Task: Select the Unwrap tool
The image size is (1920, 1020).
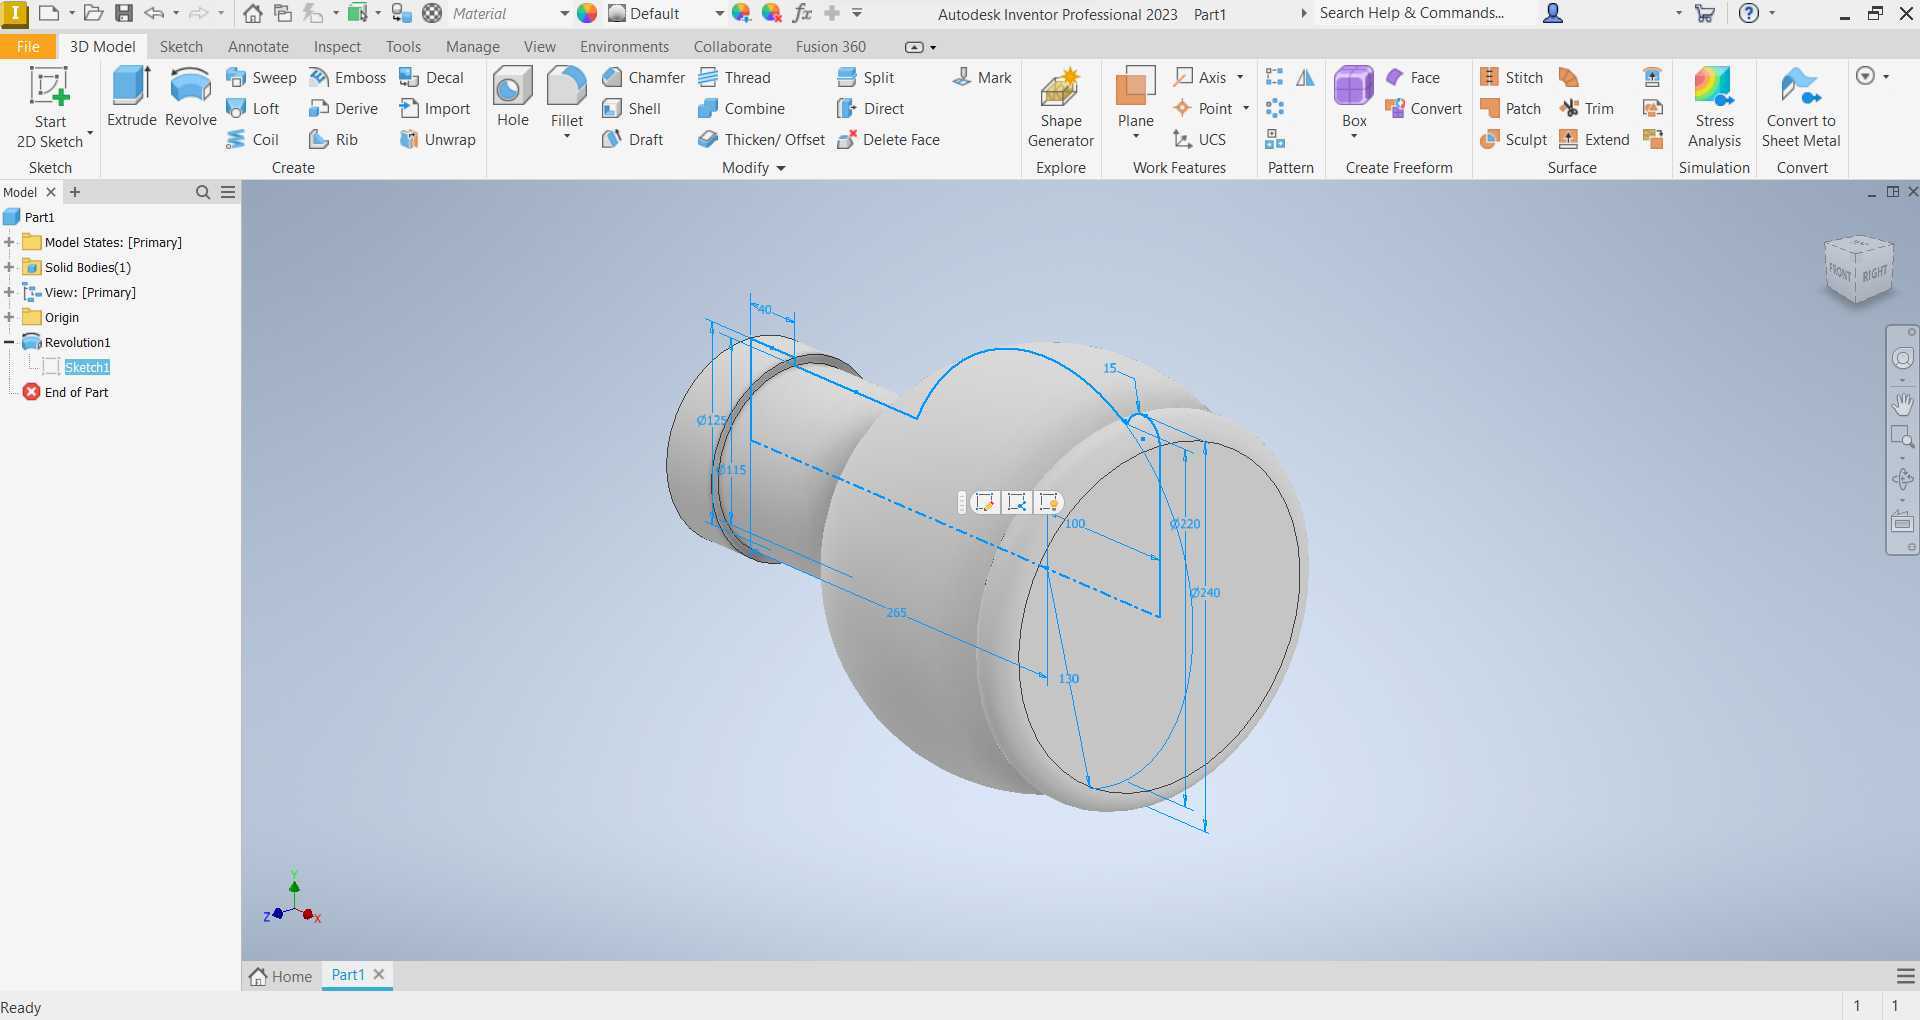Action: [437, 139]
